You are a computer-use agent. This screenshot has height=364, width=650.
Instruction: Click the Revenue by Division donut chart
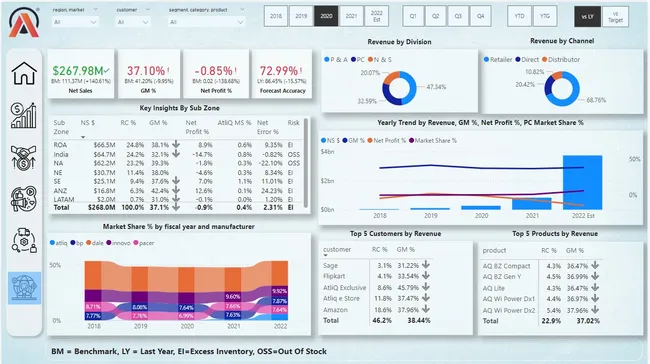(399, 88)
